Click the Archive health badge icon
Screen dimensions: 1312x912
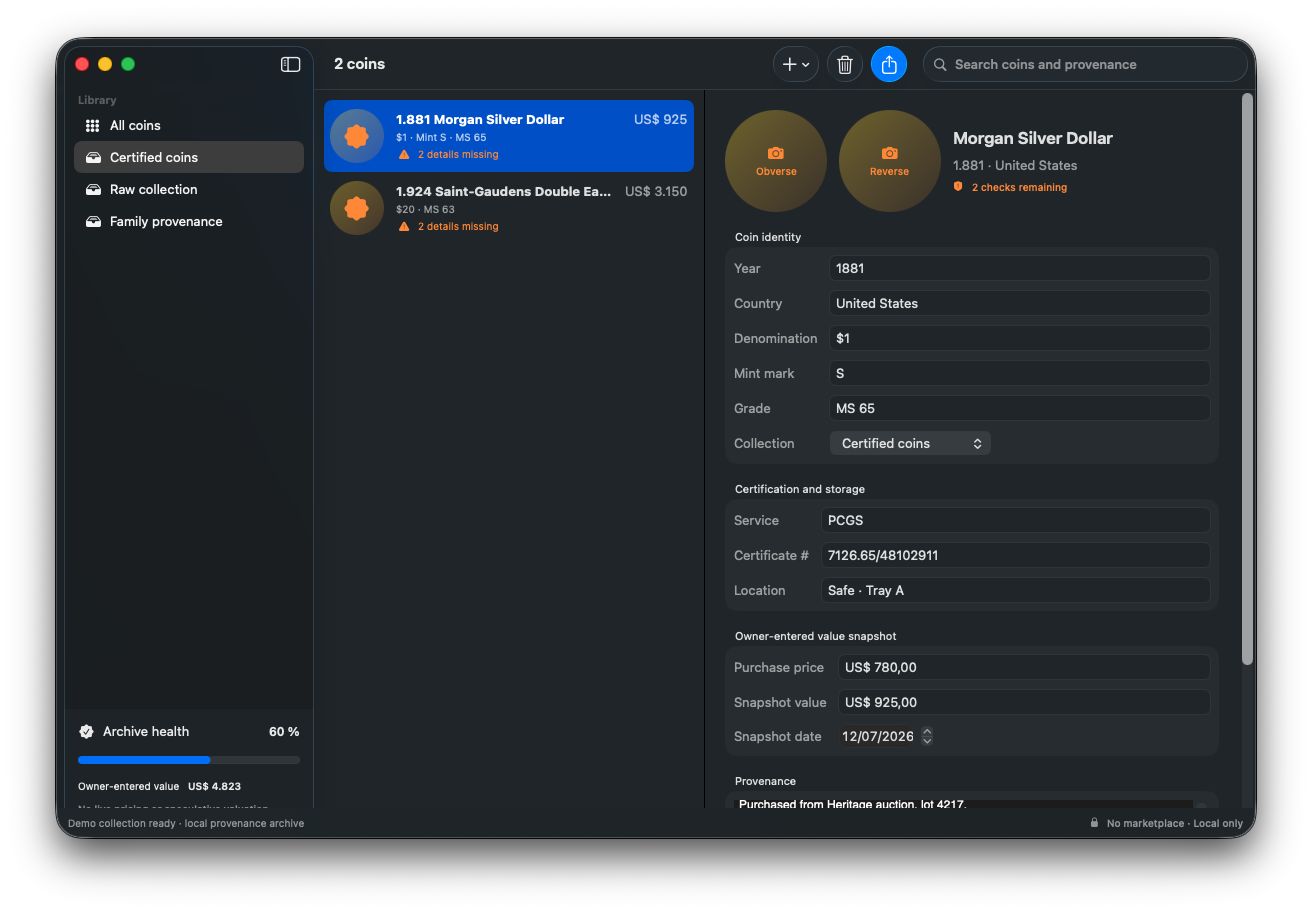87,731
